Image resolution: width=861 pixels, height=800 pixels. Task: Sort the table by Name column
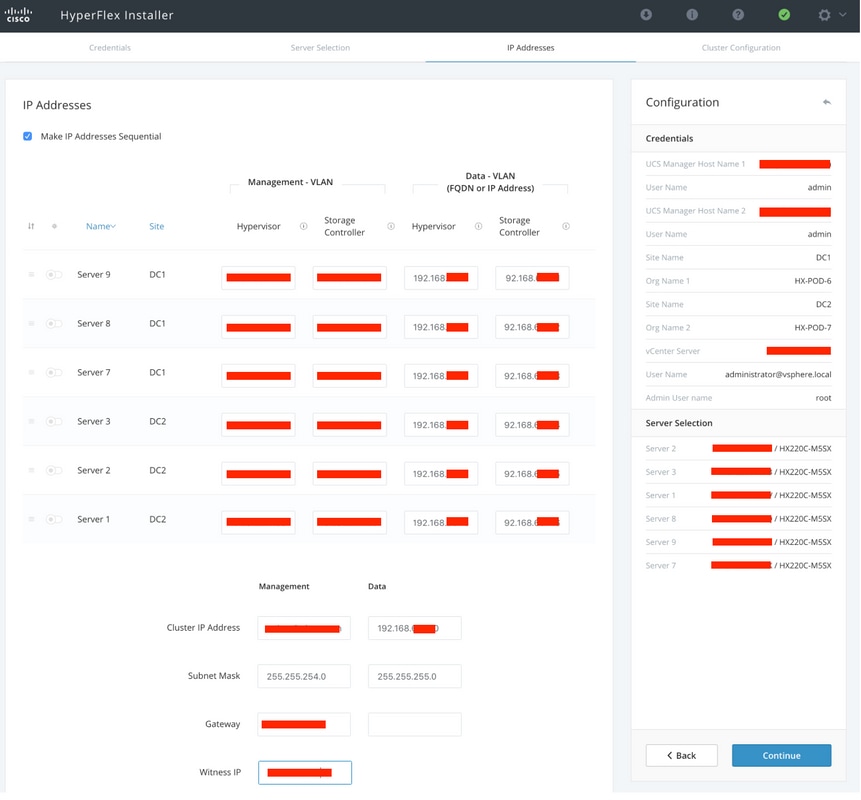pyautogui.click(x=100, y=226)
